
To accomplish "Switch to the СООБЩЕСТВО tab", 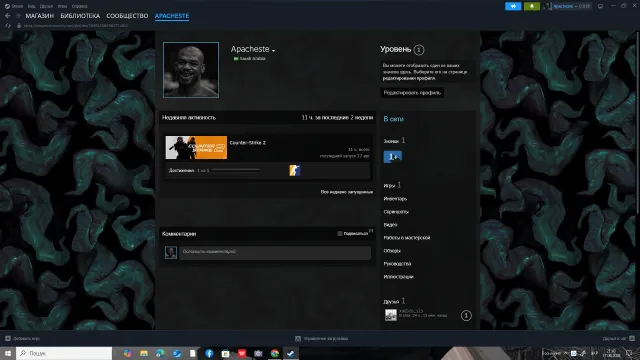I will coord(127,16).
